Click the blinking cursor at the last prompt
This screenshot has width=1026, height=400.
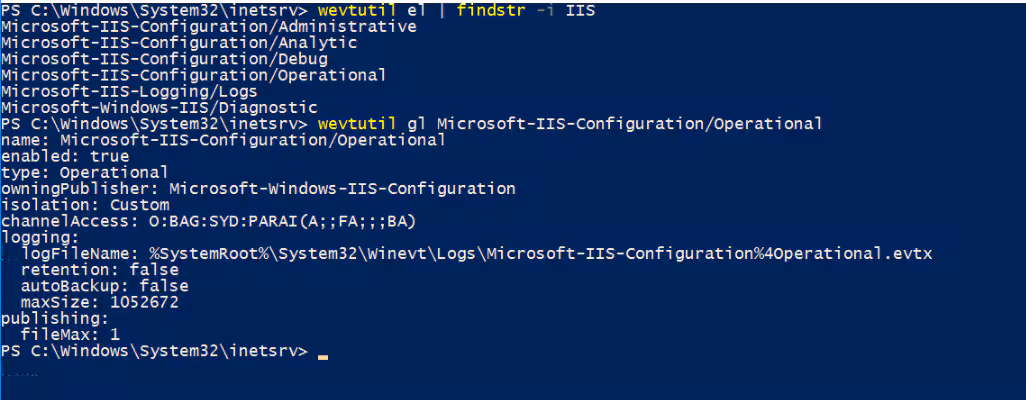323,352
